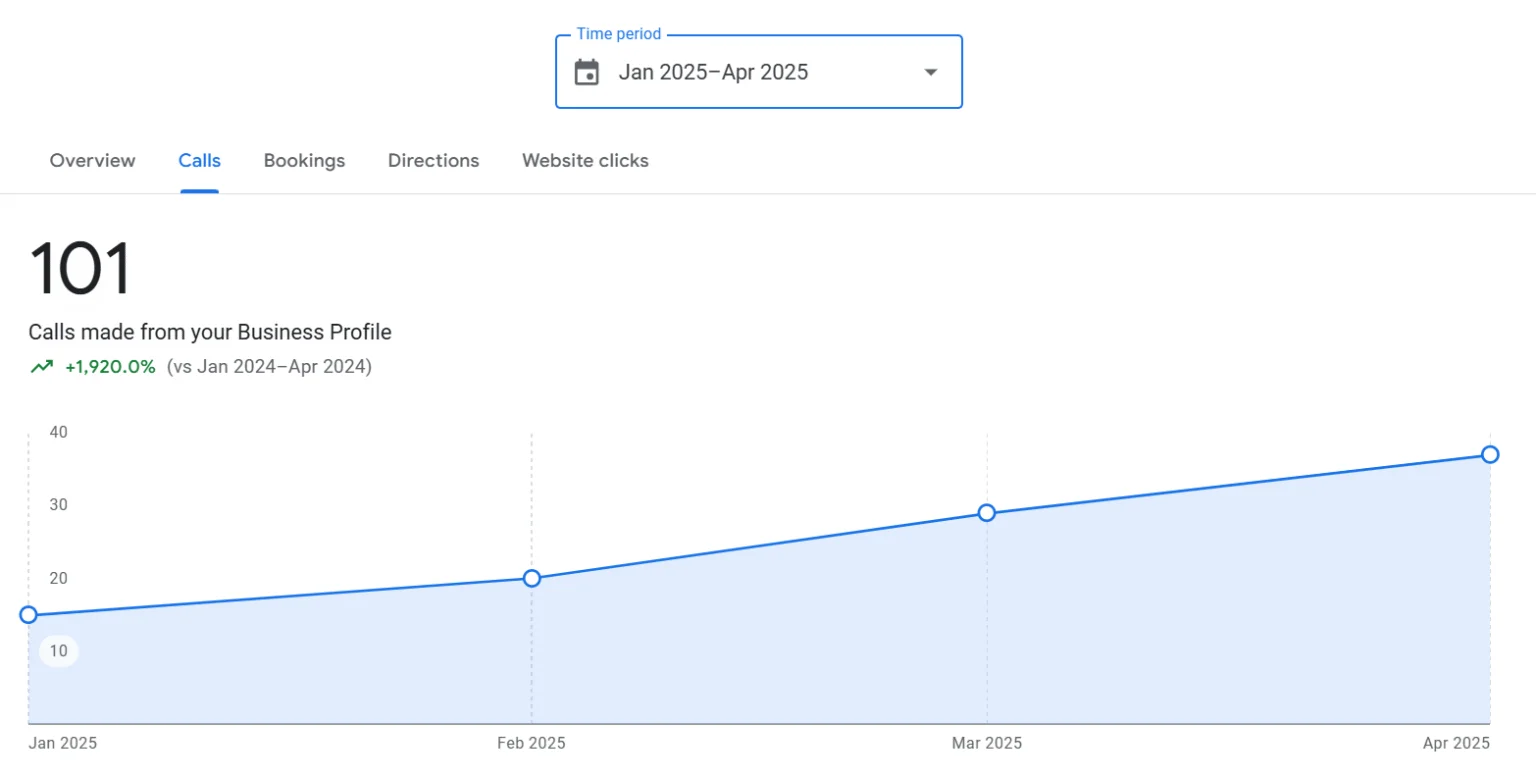Click the Jan 2025 label on x-axis
Screen dimensions: 1536x779
click(64, 743)
